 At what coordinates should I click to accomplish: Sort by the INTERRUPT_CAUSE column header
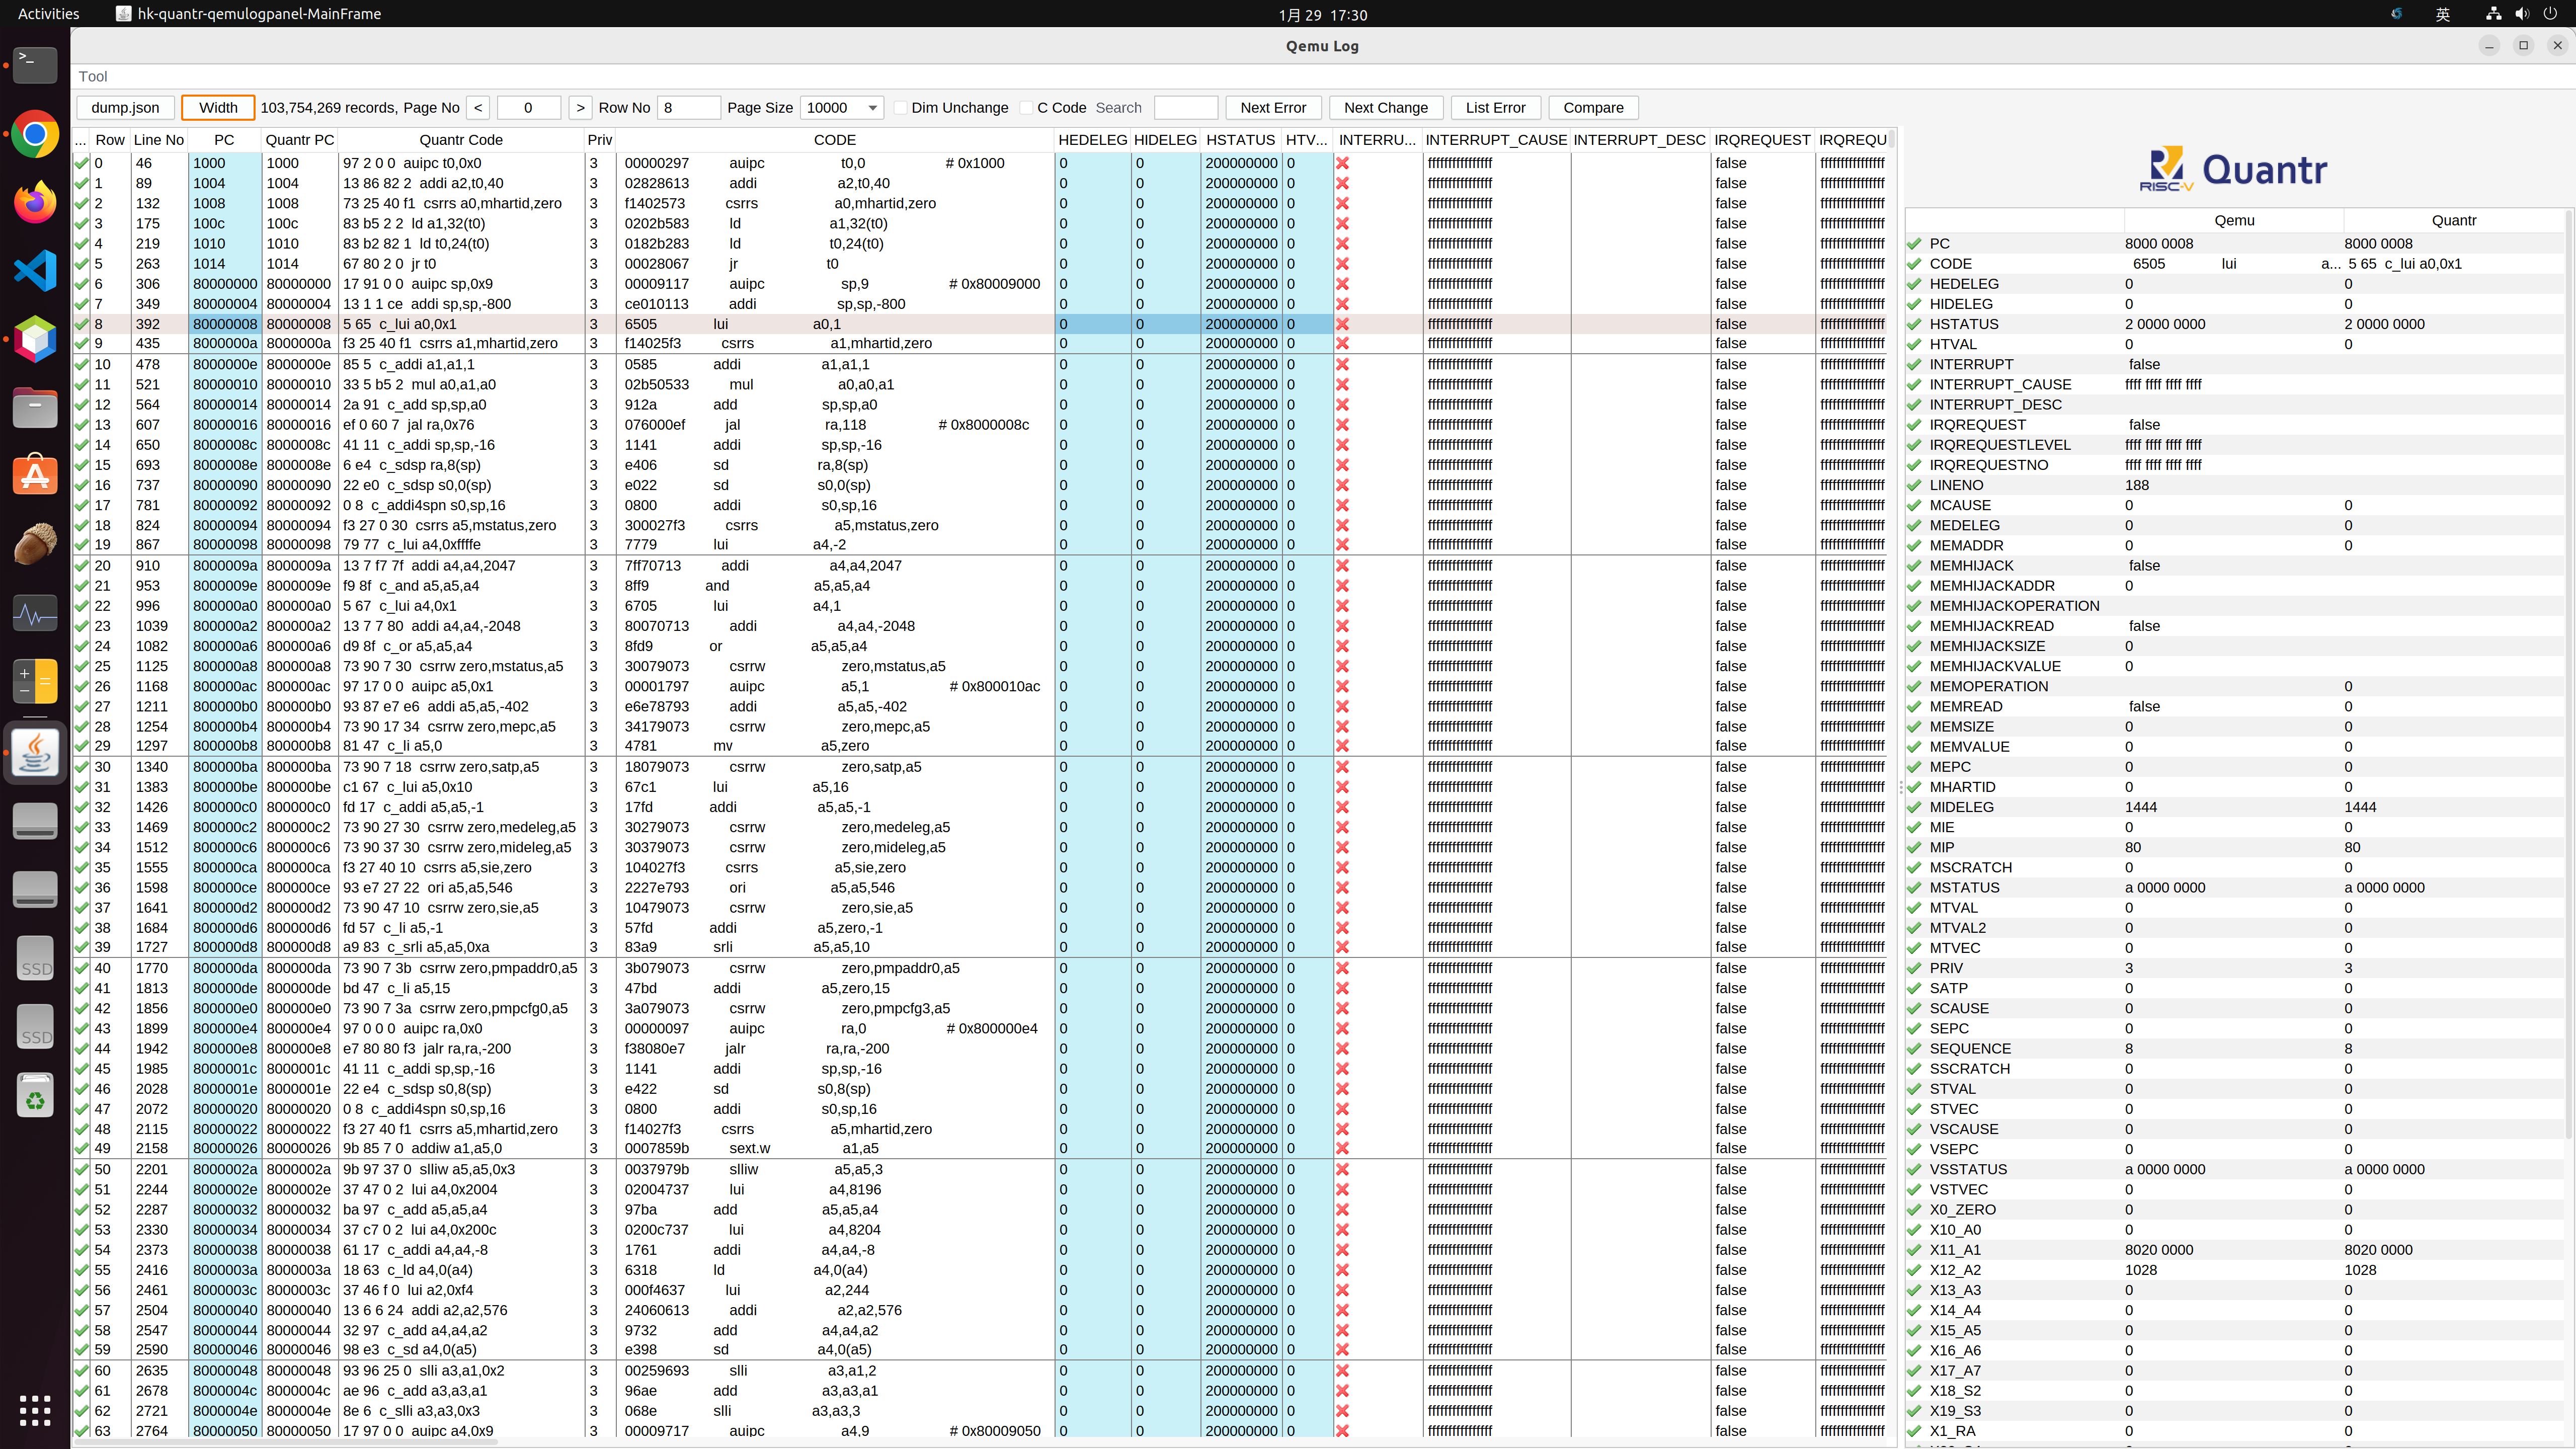(1496, 140)
